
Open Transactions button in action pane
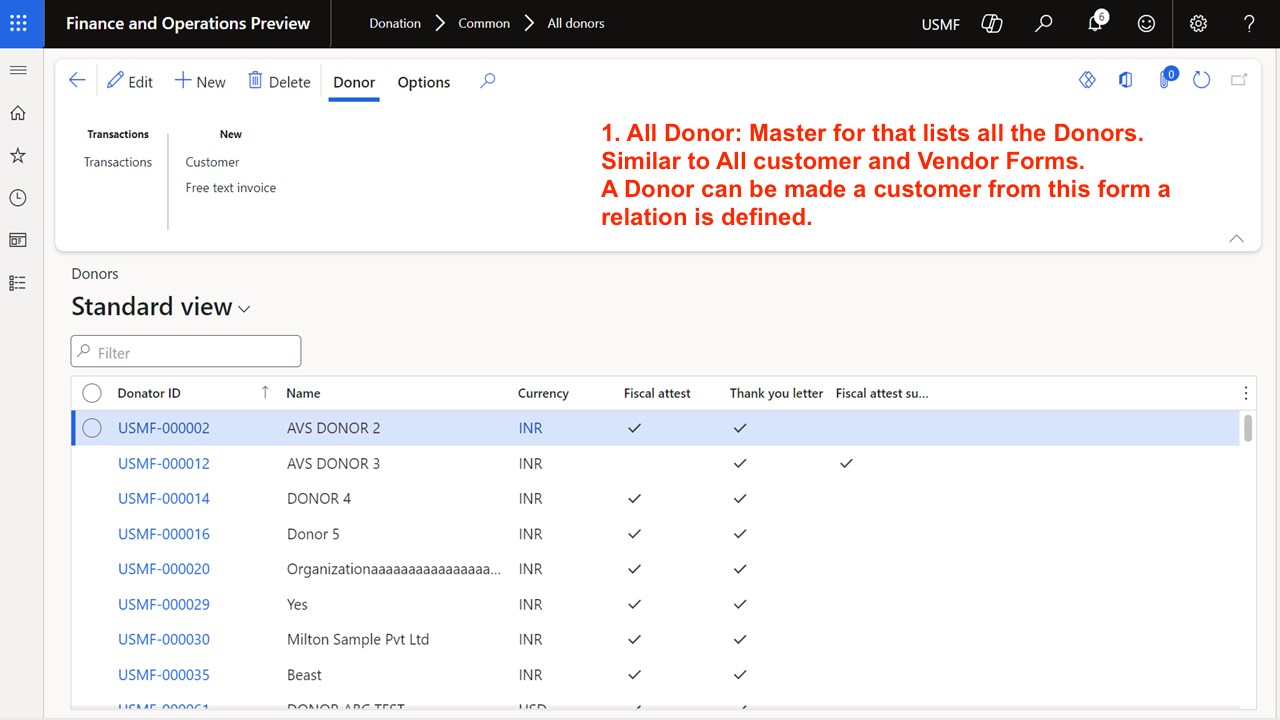[118, 162]
